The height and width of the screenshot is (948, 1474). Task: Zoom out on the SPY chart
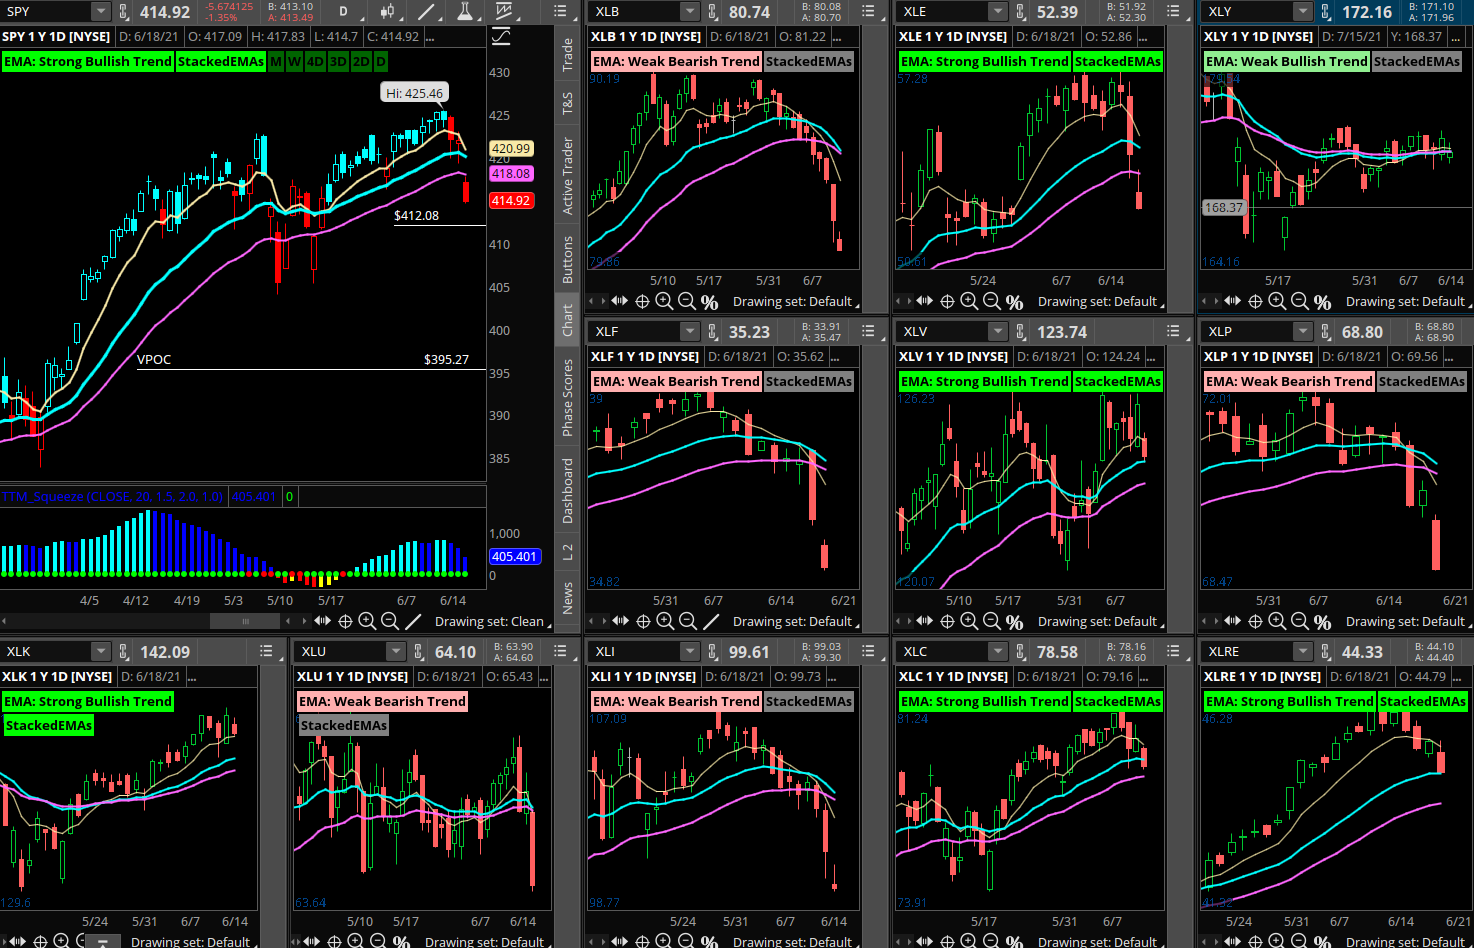(390, 621)
